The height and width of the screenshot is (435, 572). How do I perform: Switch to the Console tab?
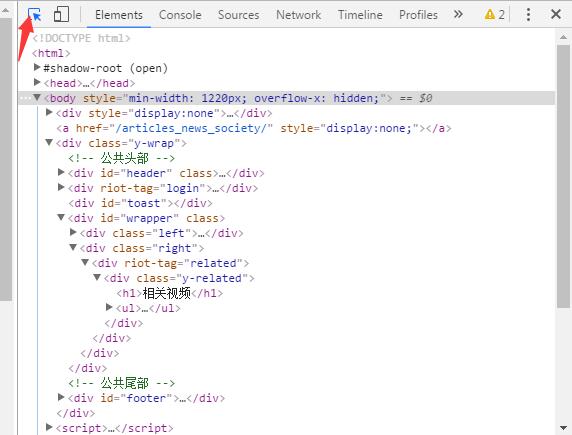pos(180,15)
